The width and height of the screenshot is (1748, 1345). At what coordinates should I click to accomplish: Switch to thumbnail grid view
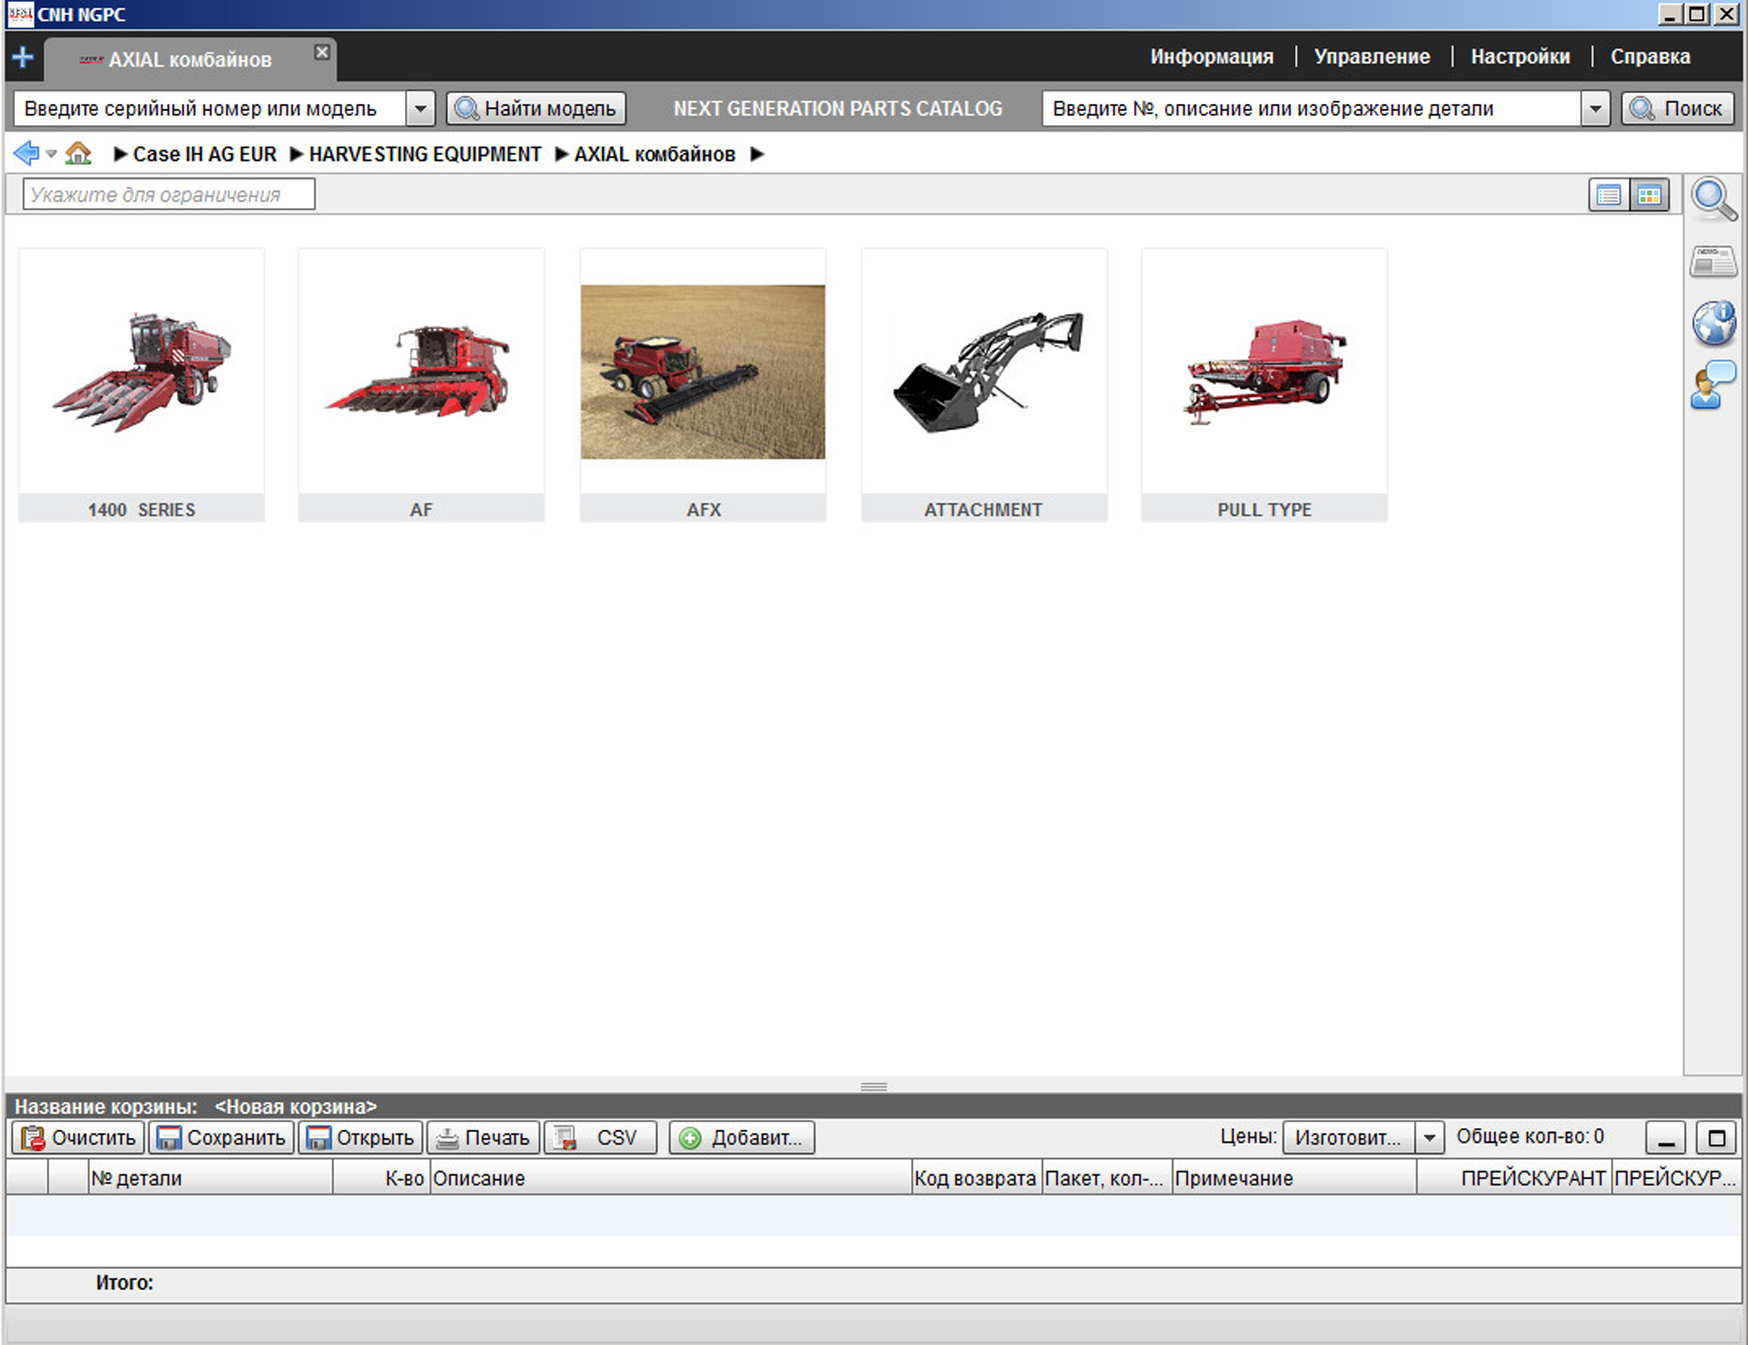1649,195
